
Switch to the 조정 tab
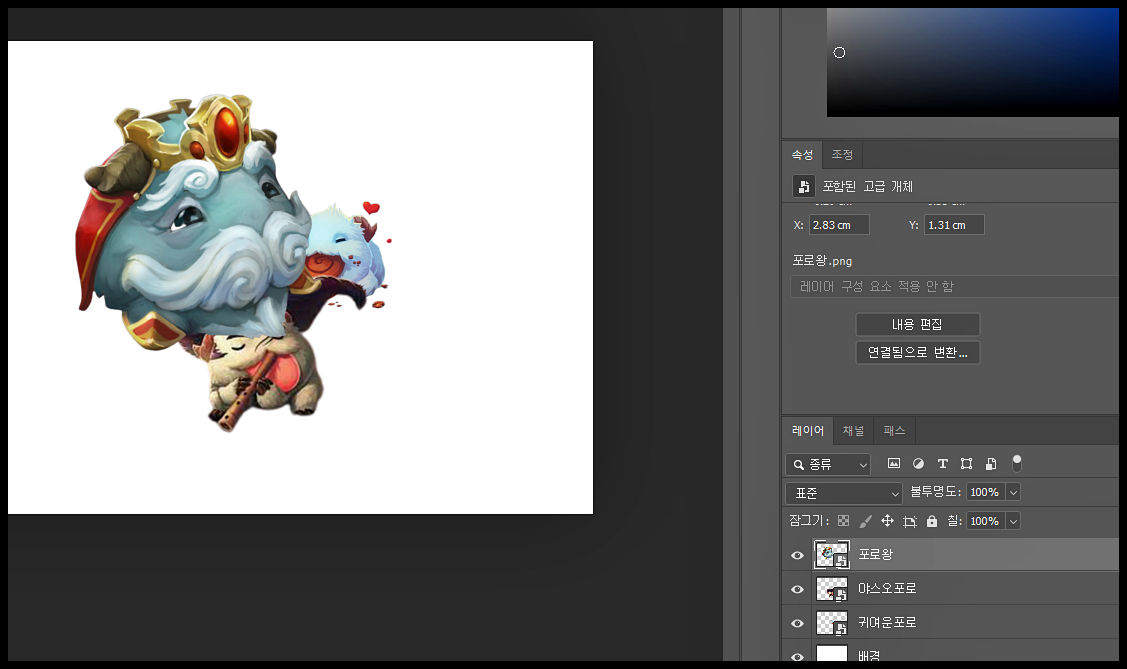pos(842,154)
